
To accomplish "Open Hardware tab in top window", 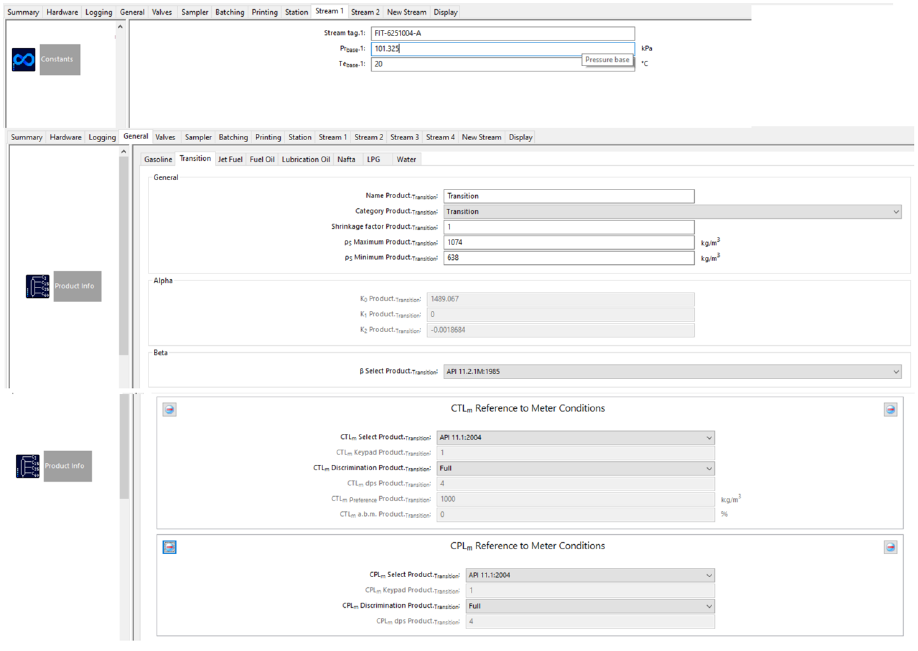I will click(62, 12).
